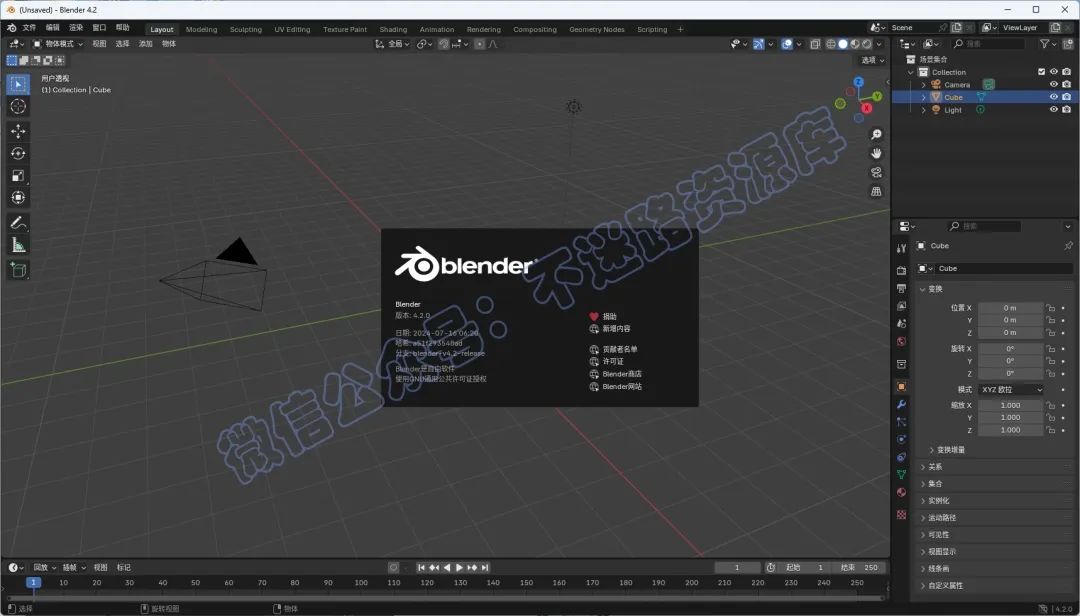Collapse the Collection tree item
This screenshot has width=1080, height=616.
point(911,72)
